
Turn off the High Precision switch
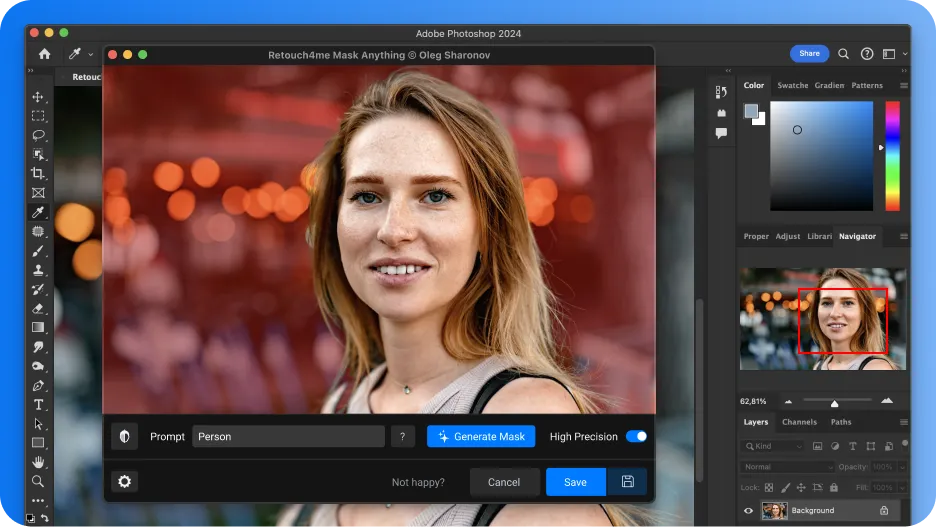pos(636,436)
